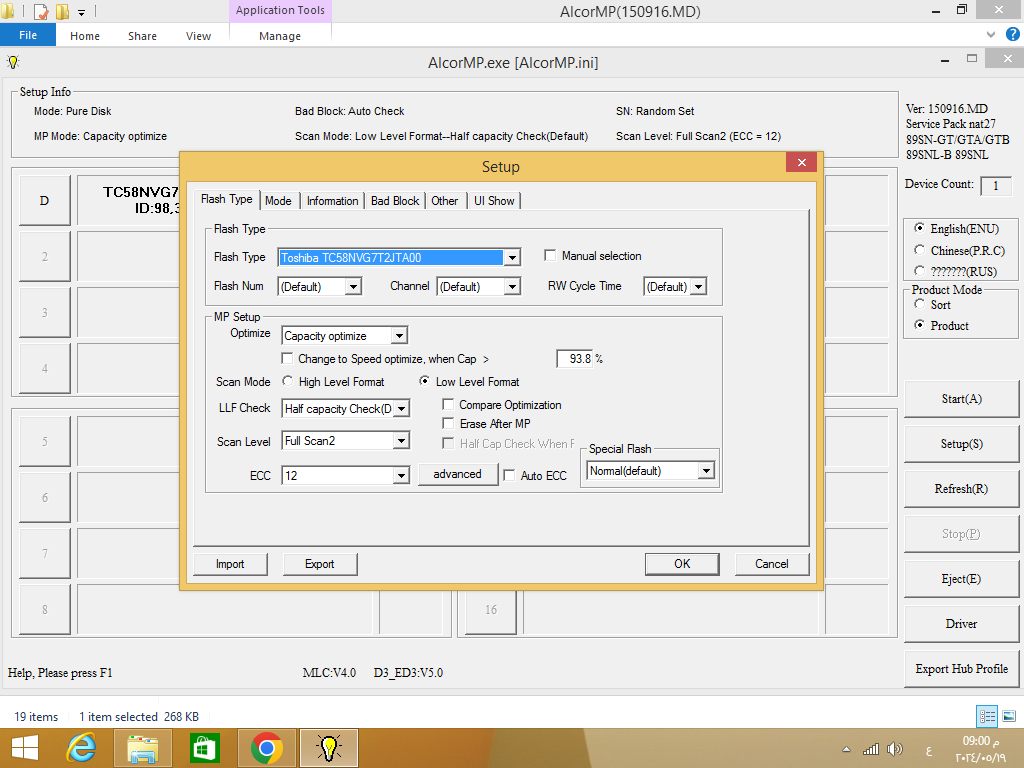The height and width of the screenshot is (768, 1024).
Task: Select Sort product mode radio
Action: pyautogui.click(x=920, y=304)
